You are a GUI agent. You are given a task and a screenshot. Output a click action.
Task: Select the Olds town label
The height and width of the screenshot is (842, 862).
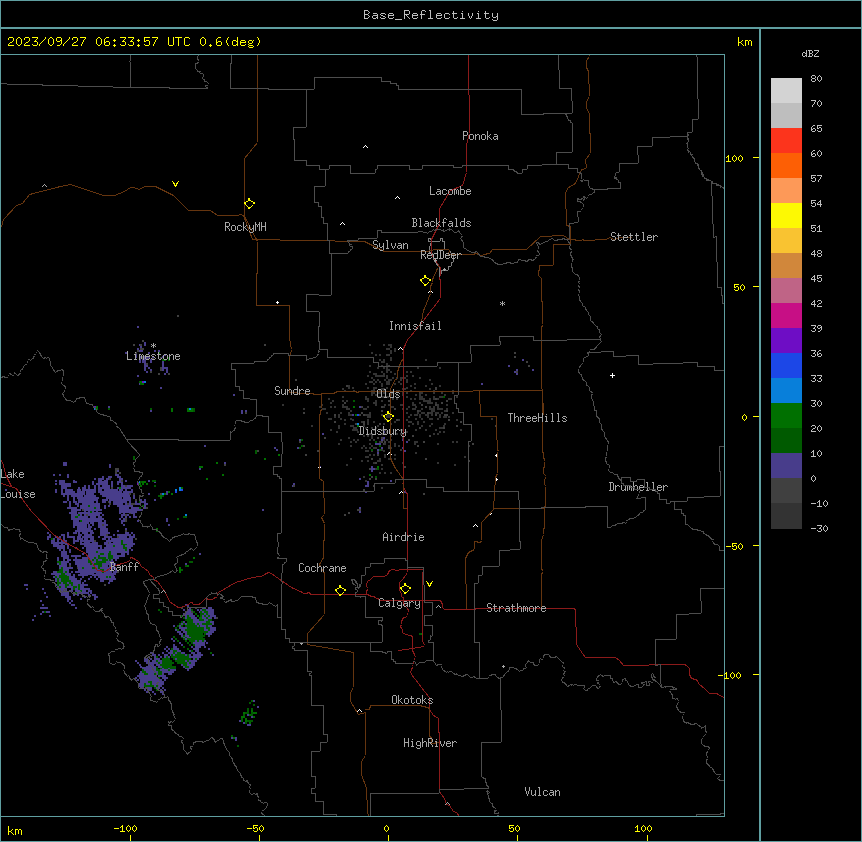(x=388, y=394)
